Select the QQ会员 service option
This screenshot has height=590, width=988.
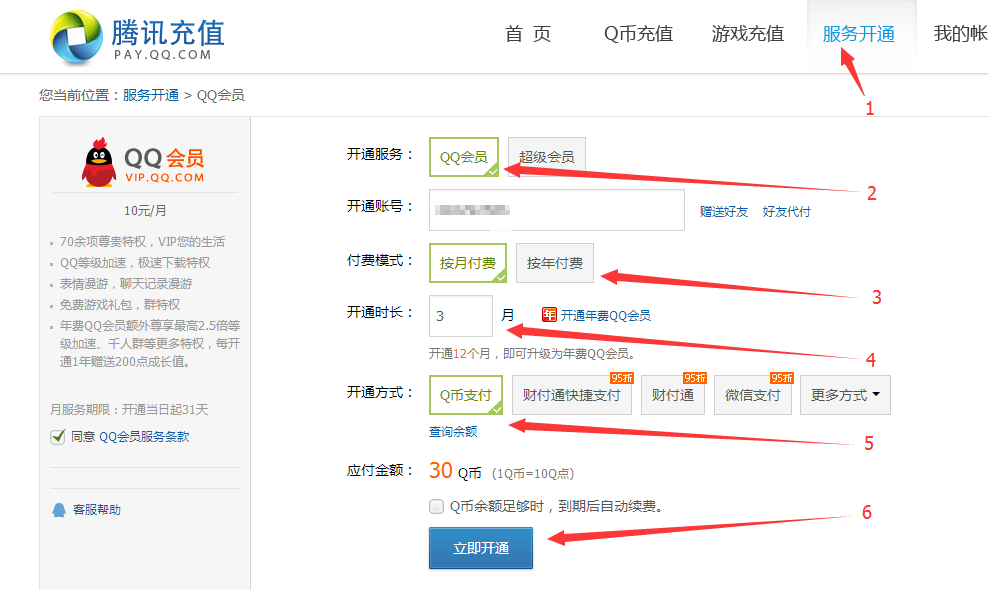click(x=464, y=157)
